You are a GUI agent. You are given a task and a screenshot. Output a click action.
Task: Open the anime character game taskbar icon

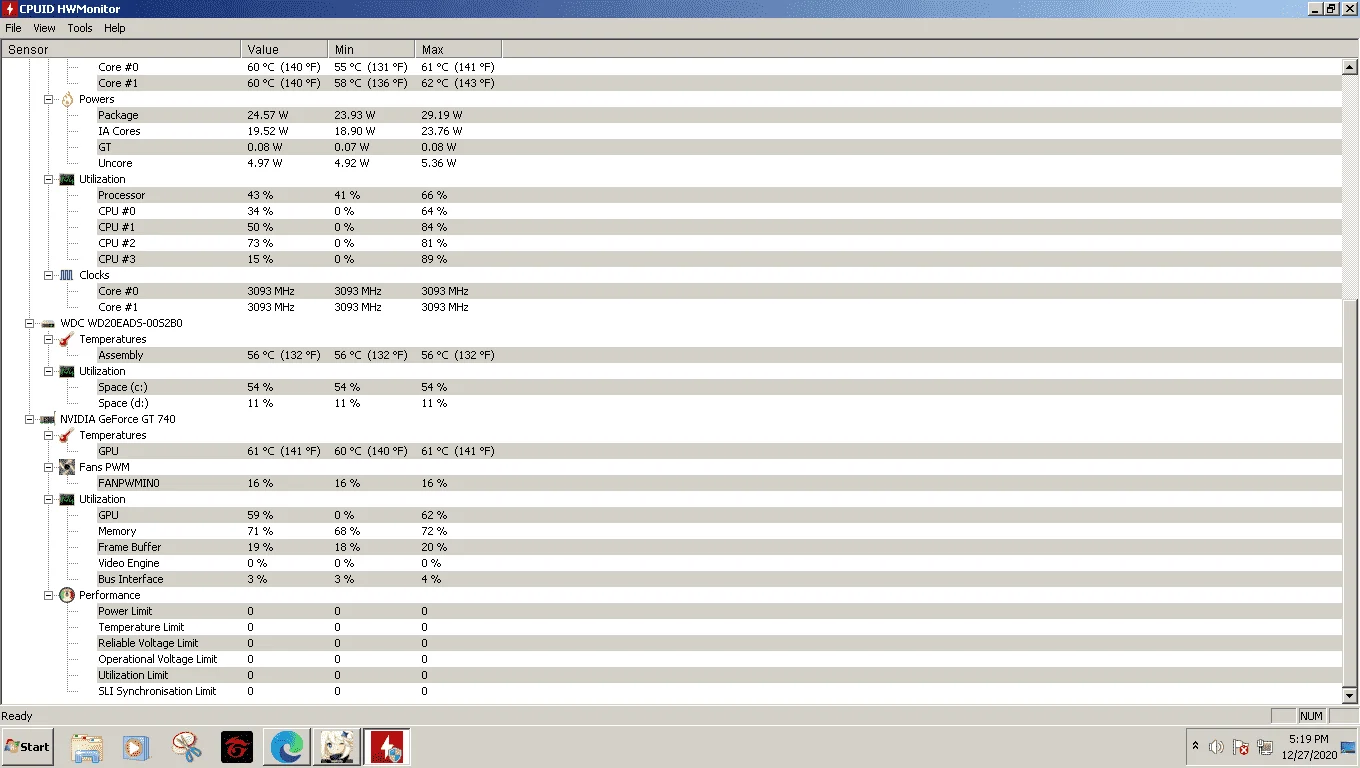pyautogui.click(x=336, y=747)
